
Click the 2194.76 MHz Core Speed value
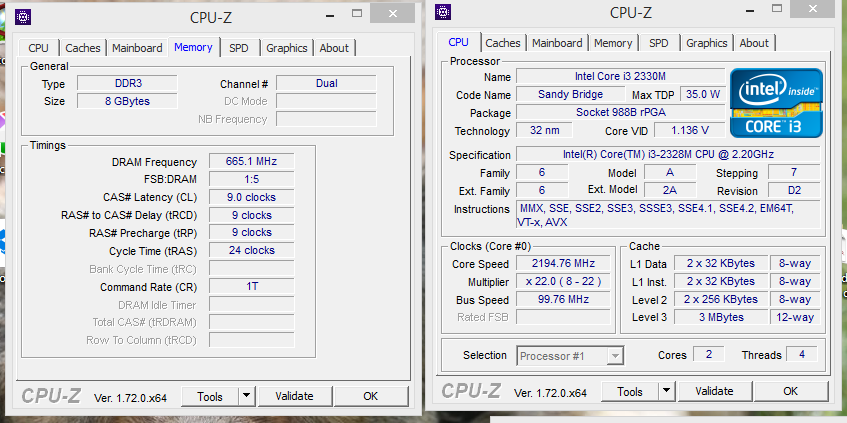tap(563, 264)
